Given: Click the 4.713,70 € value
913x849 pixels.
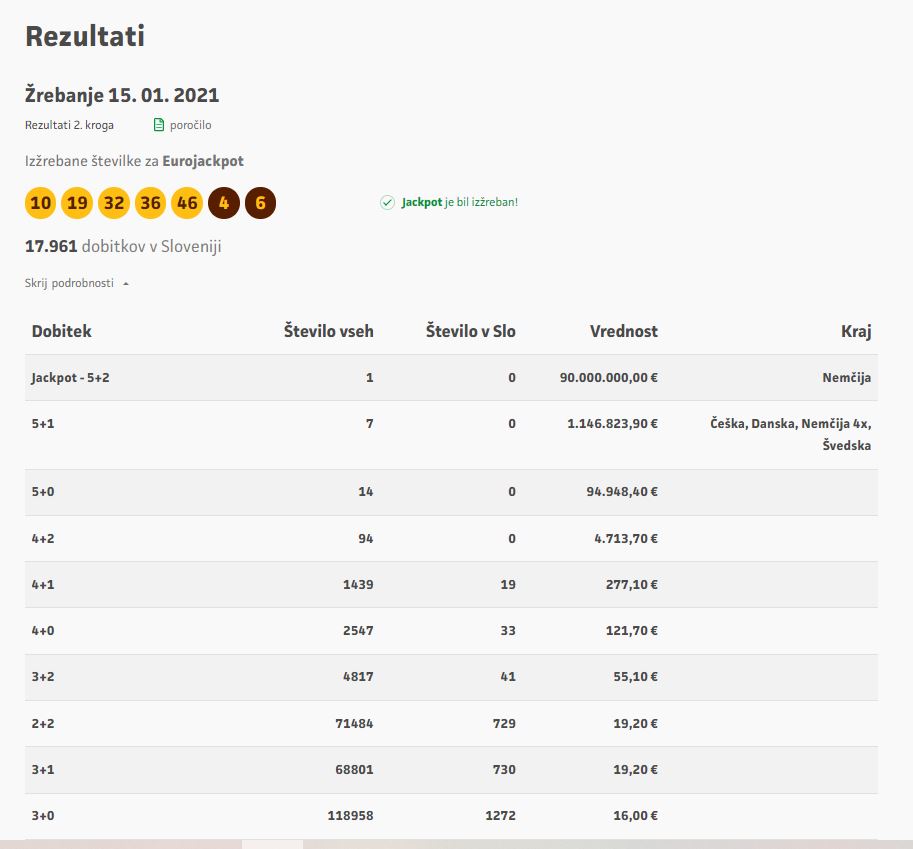Looking at the screenshot, I should (626, 539).
